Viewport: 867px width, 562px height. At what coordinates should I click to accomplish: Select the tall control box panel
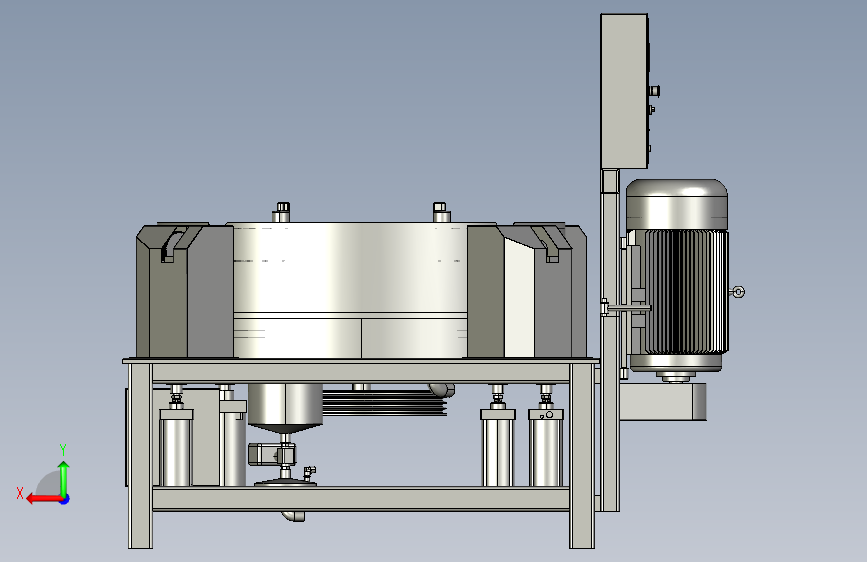click(x=624, y=91)
